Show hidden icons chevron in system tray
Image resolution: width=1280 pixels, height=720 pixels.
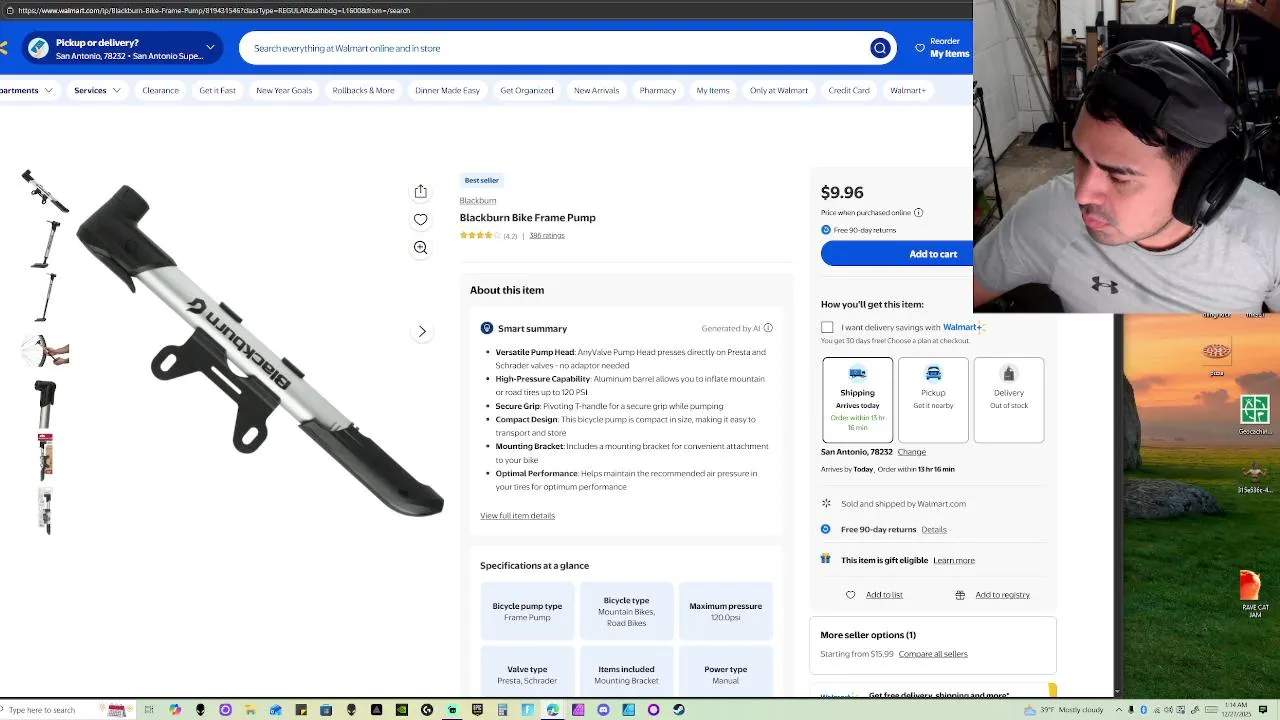pos(1119,710)
